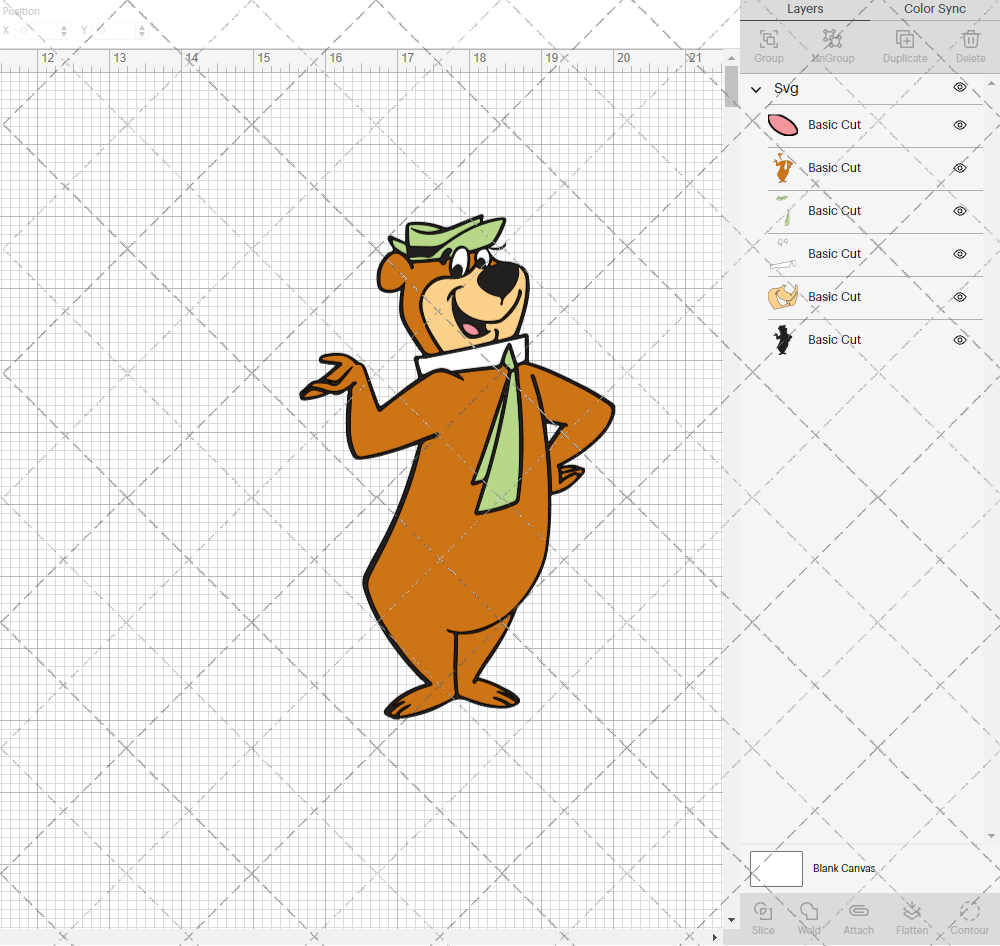Click the X position stepper arrows
Viewport: 1000px width, 946px height.
pos(64,30)
